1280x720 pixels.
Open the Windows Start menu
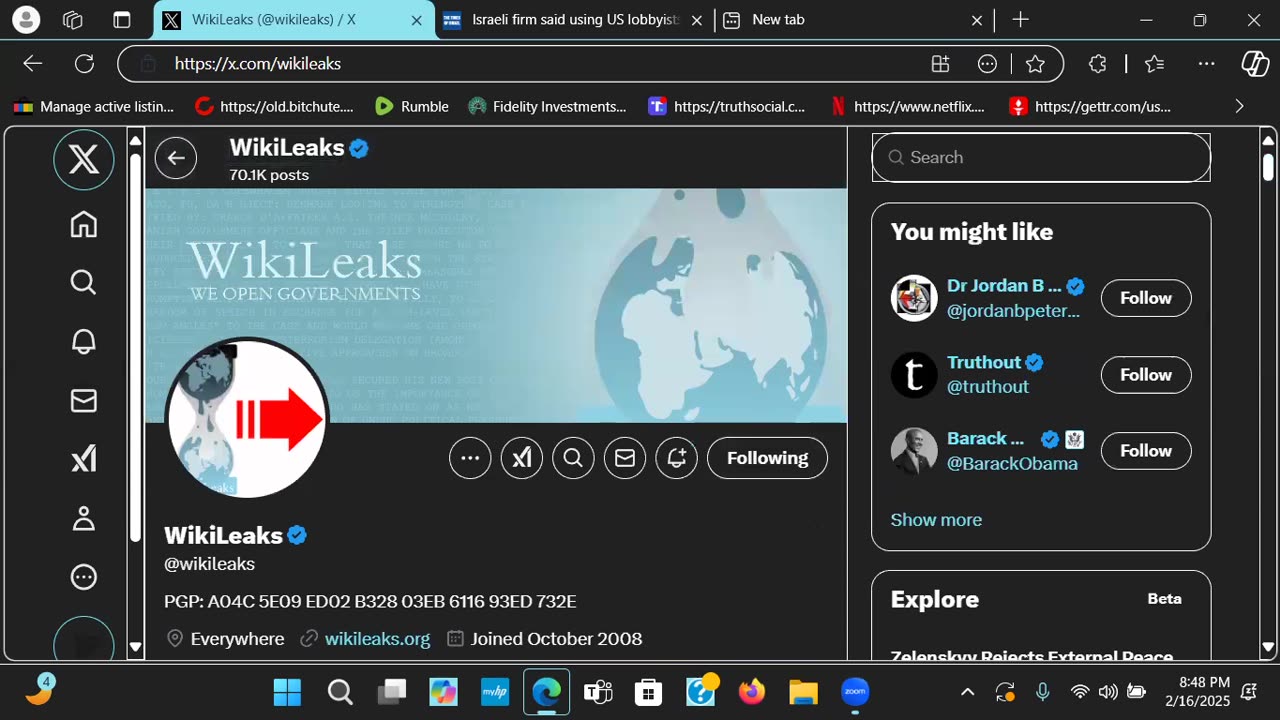pyautogui.click(x=287, y=692)
